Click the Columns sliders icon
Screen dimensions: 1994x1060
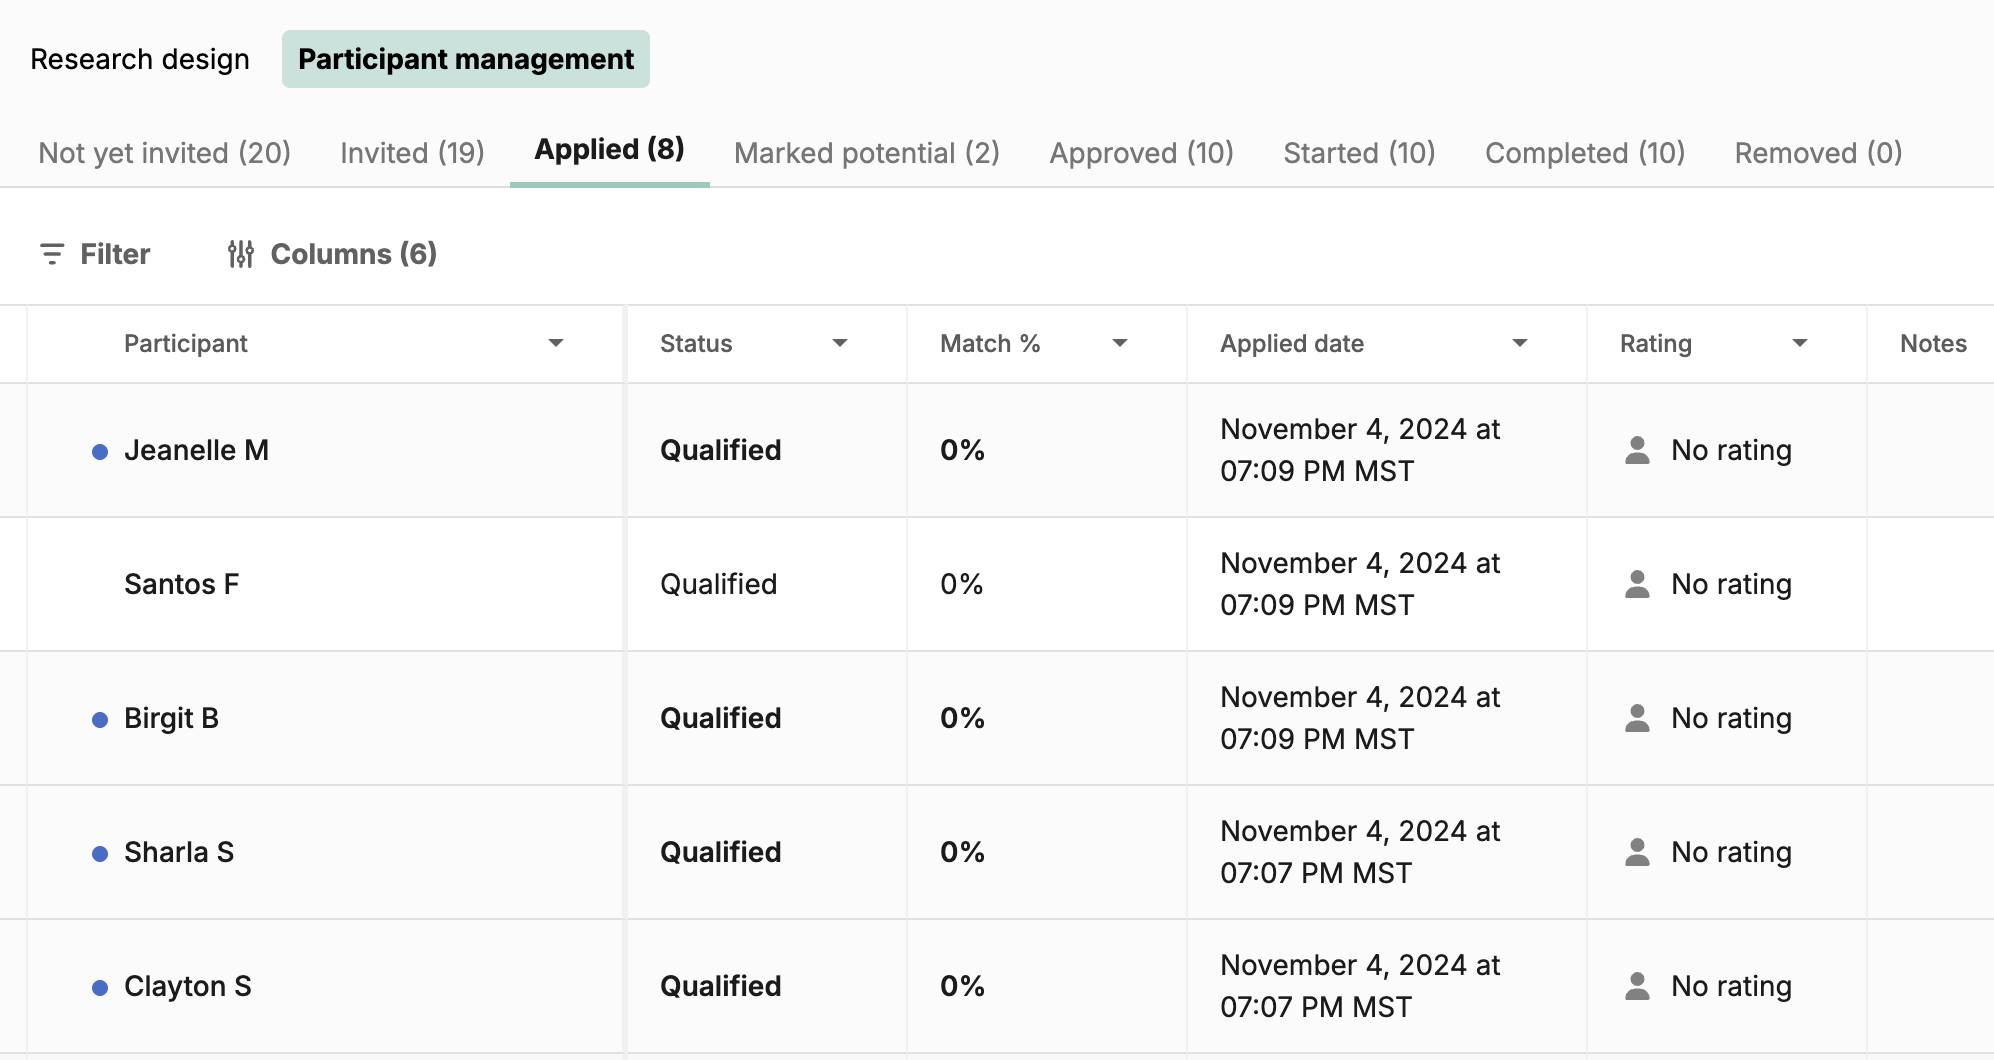(x=241, y=254)
